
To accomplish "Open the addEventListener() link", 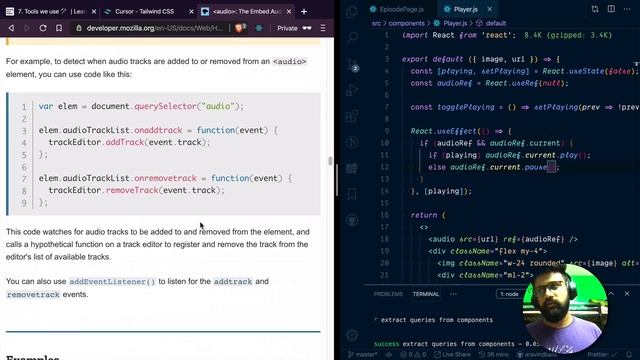I will tap(112, 282).
